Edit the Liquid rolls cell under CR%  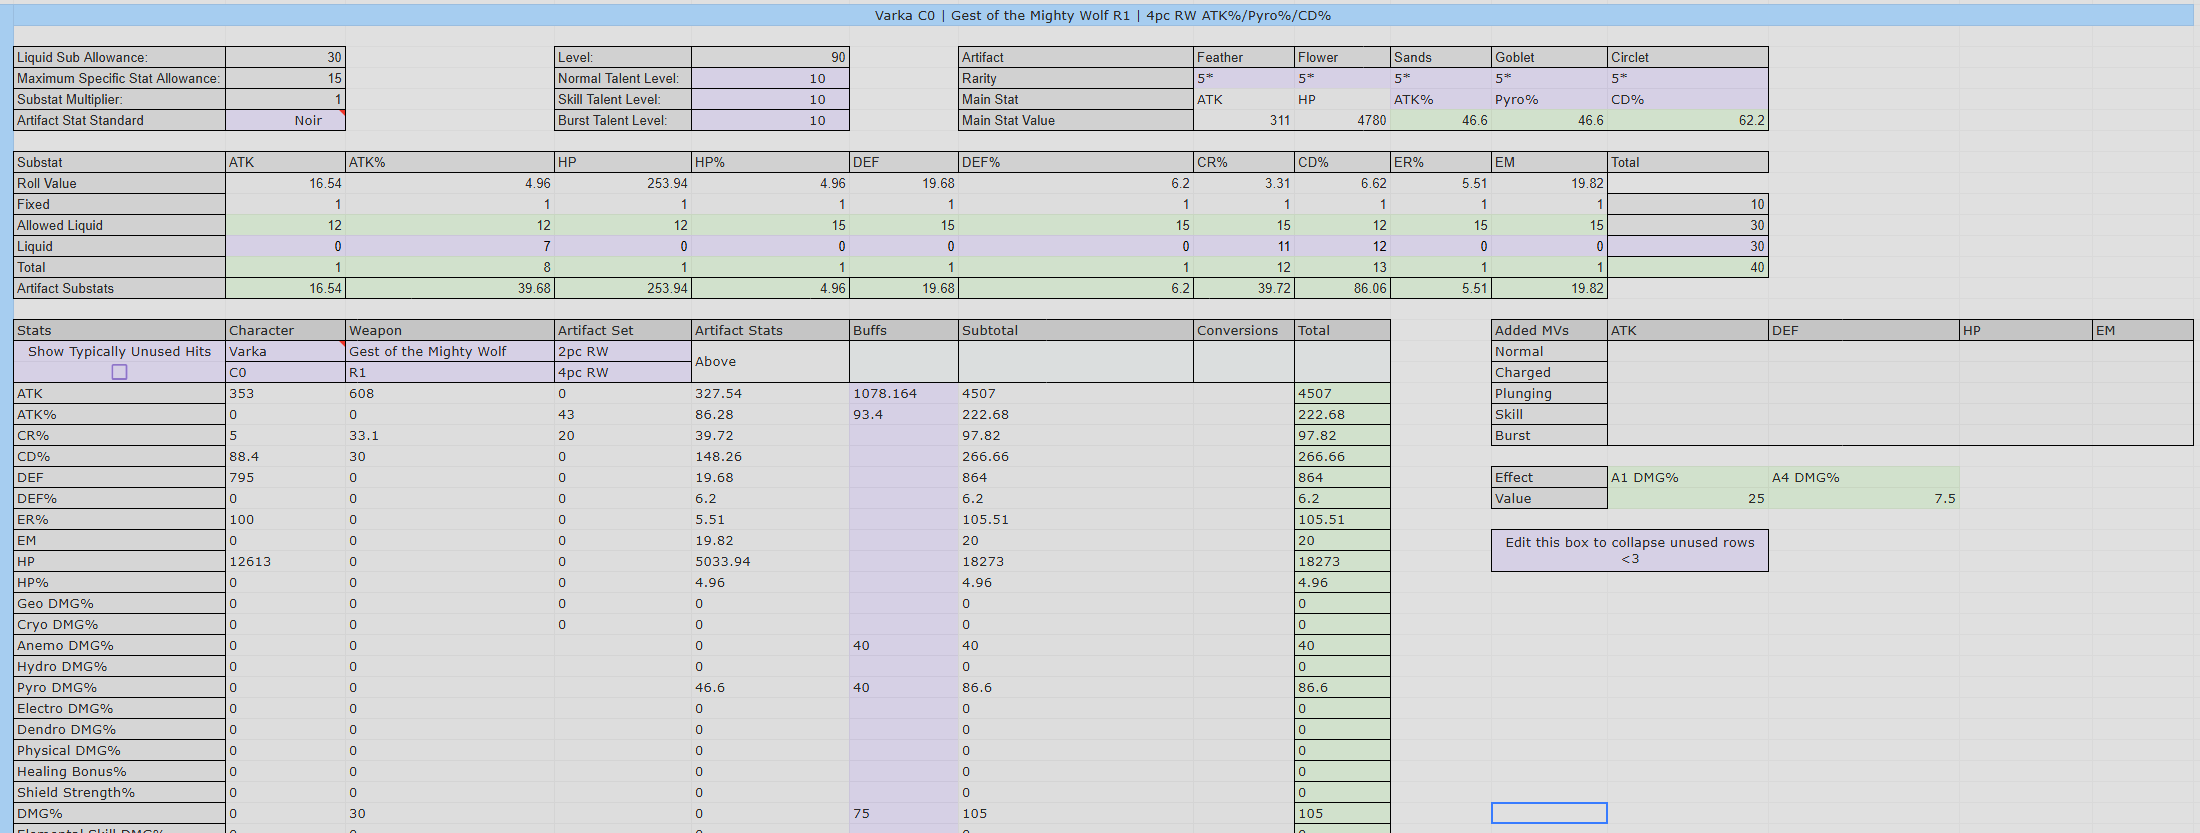[1244, 246]
